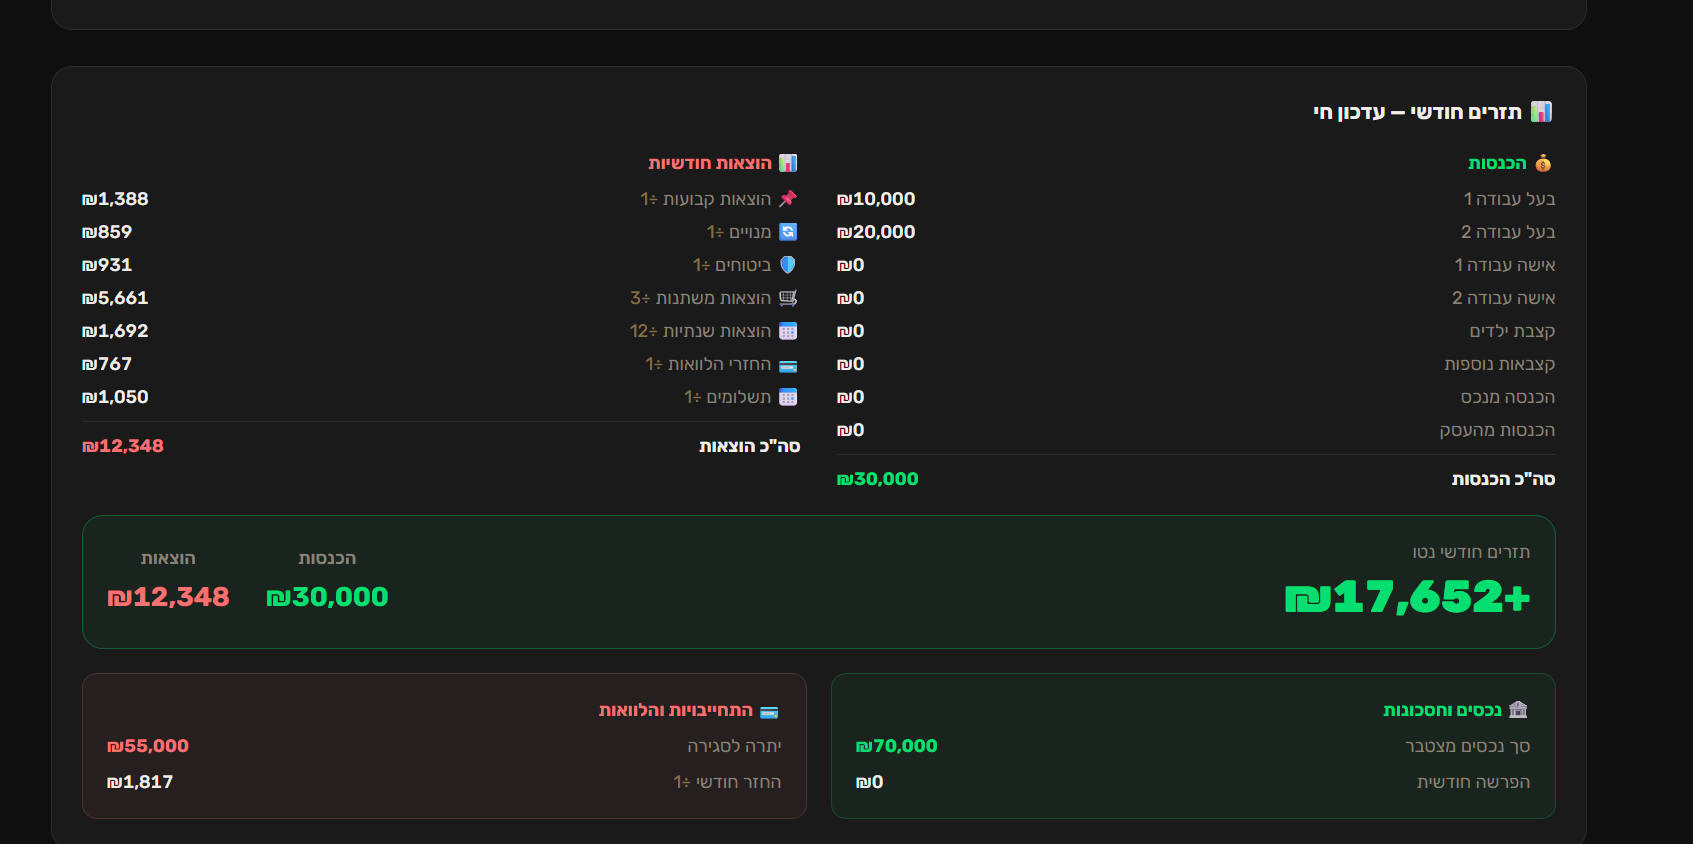The image size is (1693, 844).
Task: Select the heading תזרים חודשי — עדכון חי
Action: [1417, 112]
